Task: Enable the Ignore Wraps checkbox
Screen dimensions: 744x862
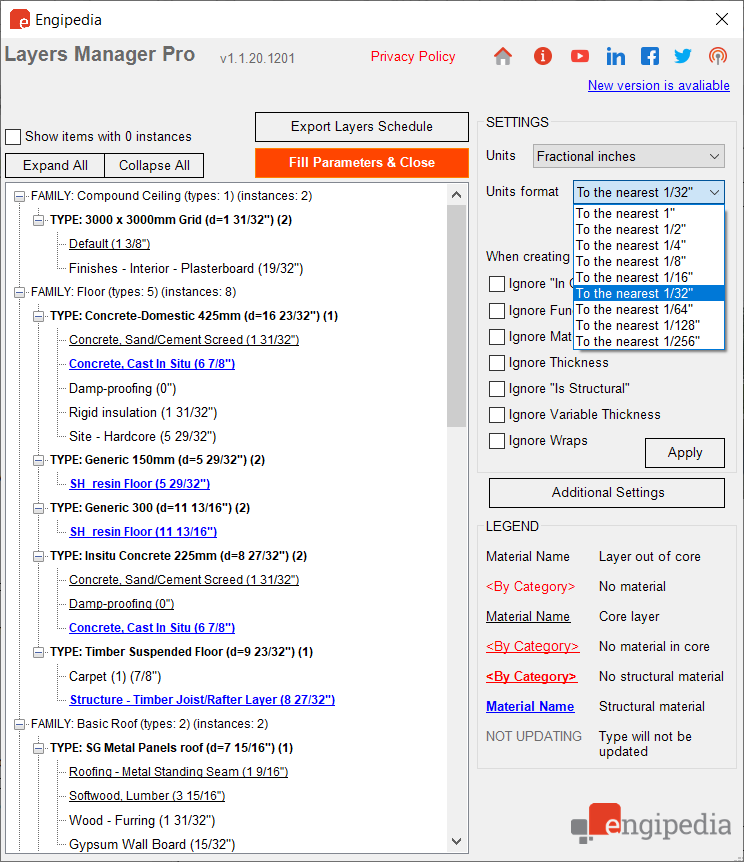Action: 497,441
